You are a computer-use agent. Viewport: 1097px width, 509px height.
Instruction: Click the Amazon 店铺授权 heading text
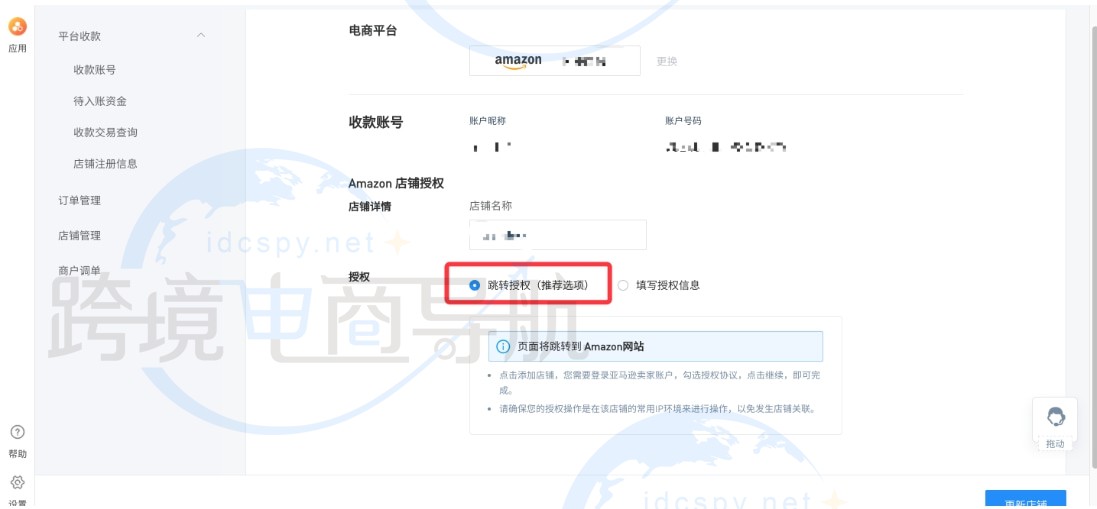pyautogui.click(x=396, y=184)
